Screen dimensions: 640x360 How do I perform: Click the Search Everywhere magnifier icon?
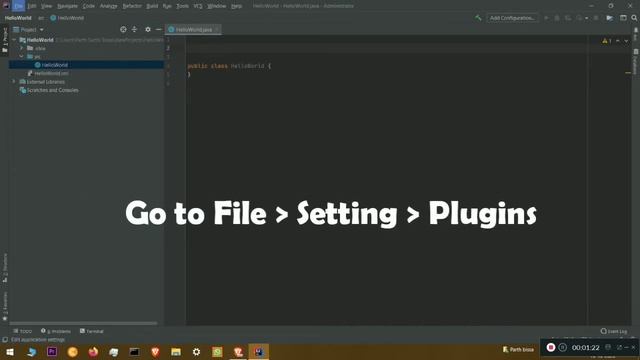tap(634, 18)
